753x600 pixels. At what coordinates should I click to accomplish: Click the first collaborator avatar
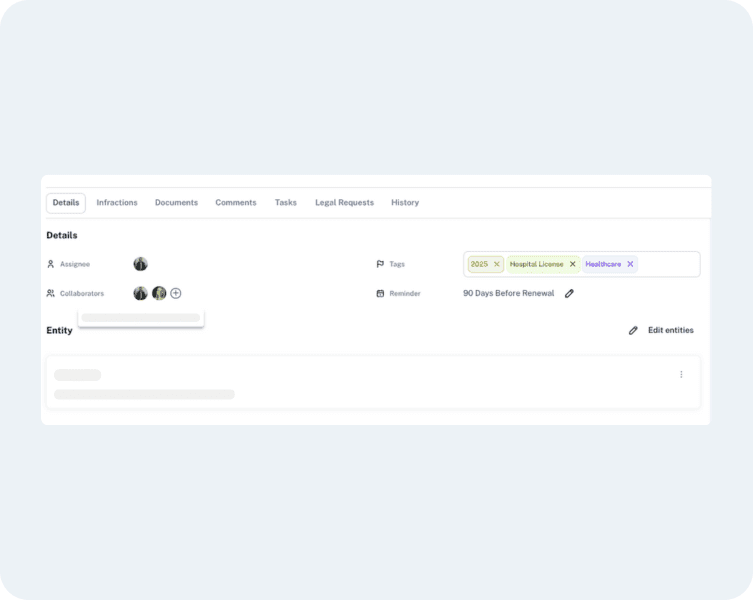[140, 293]
